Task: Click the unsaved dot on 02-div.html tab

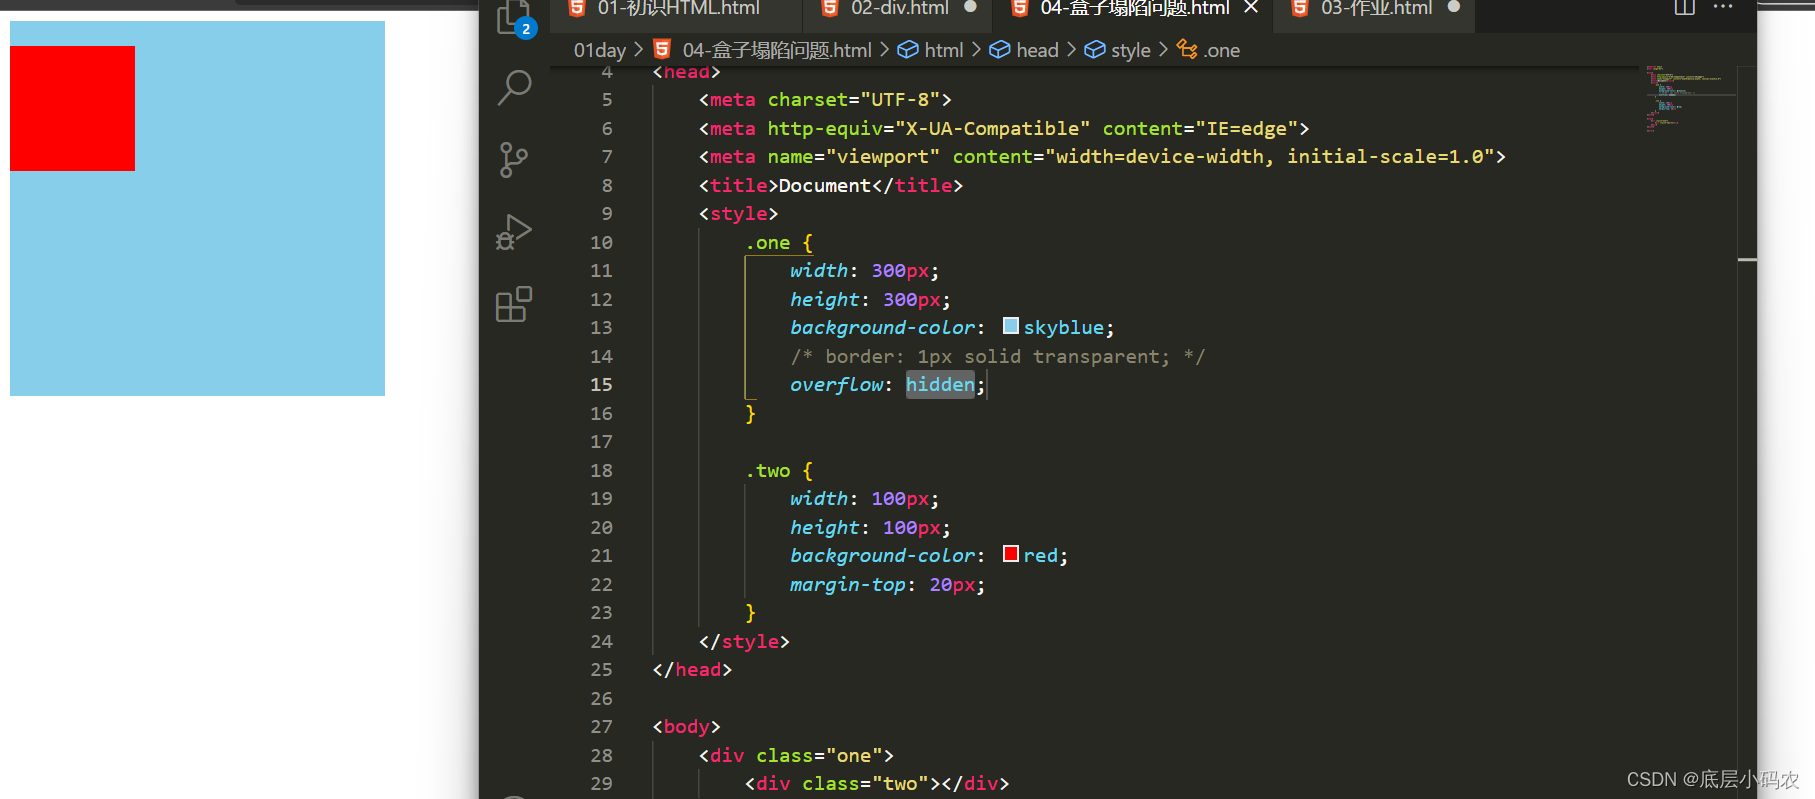Action: click(970, 7)
